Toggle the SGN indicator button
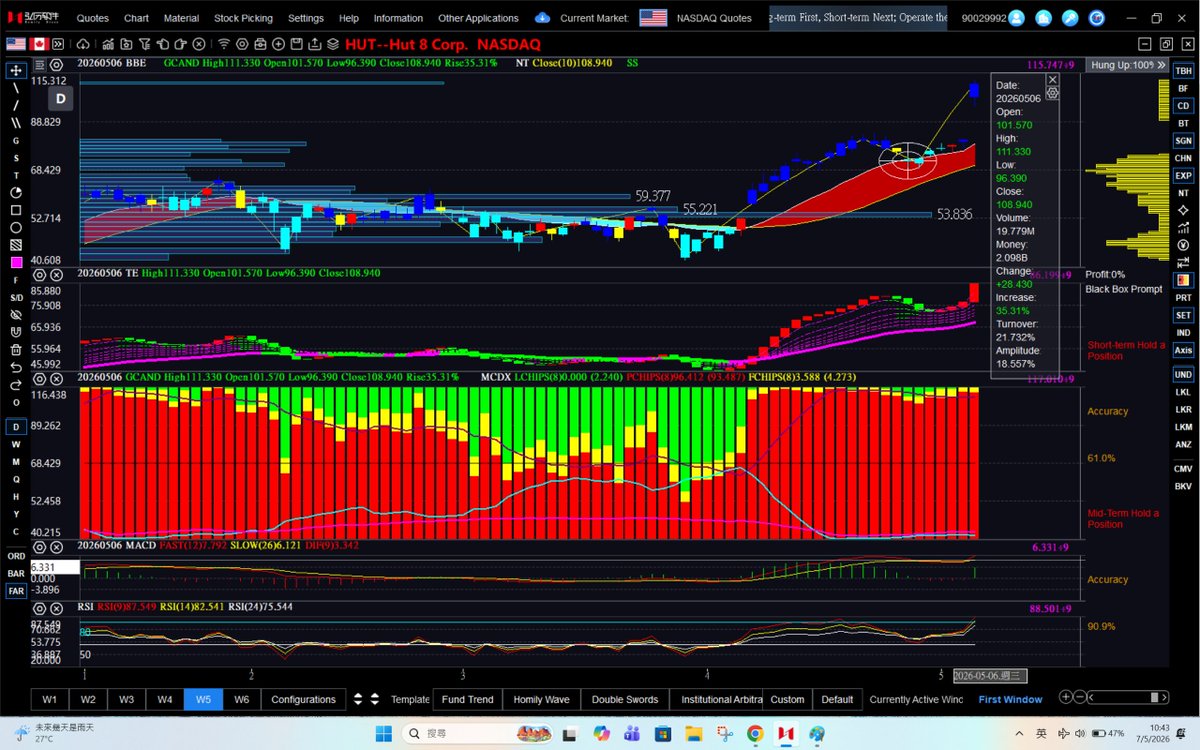This screenshot has width=1200, height=750. (x=1183, y=141)
